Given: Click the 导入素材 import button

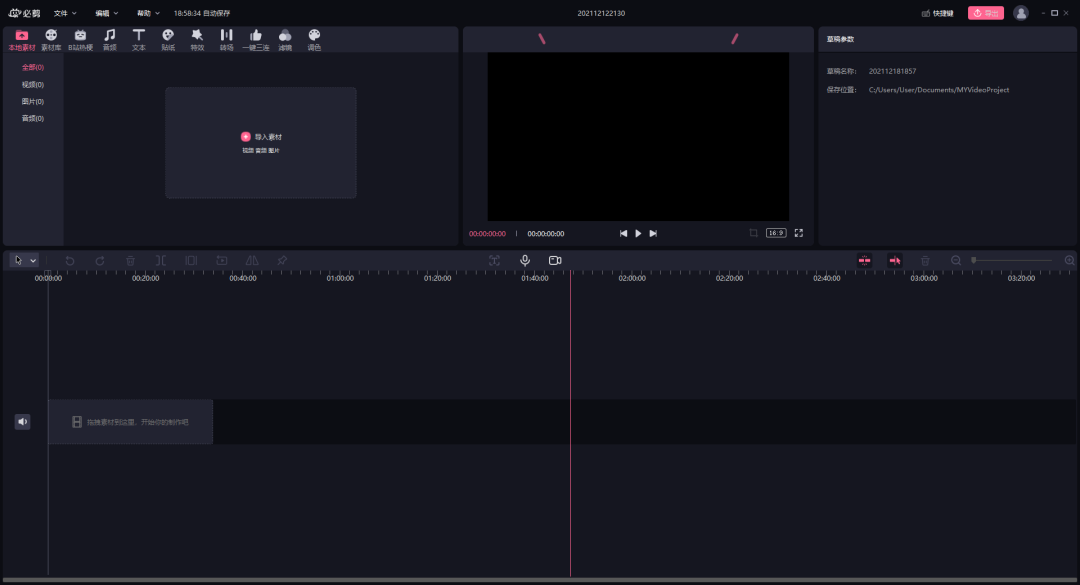Looking at the screenshot, I should pyautogui.click(x=261, y=136).
